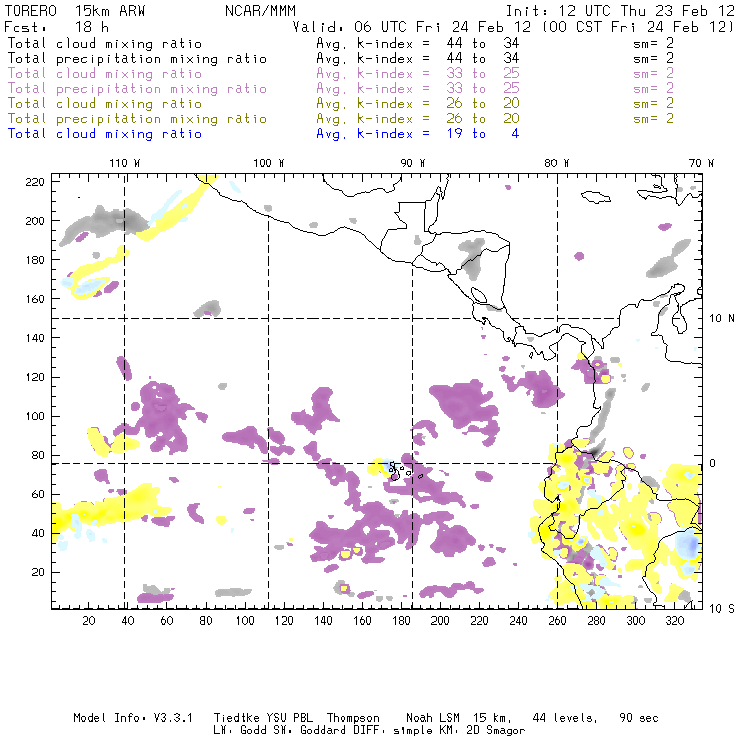Select horizontal axis tick label '240'
Image resolution: width=740 pixels, height=740 pixels.
tap(518, 621)
